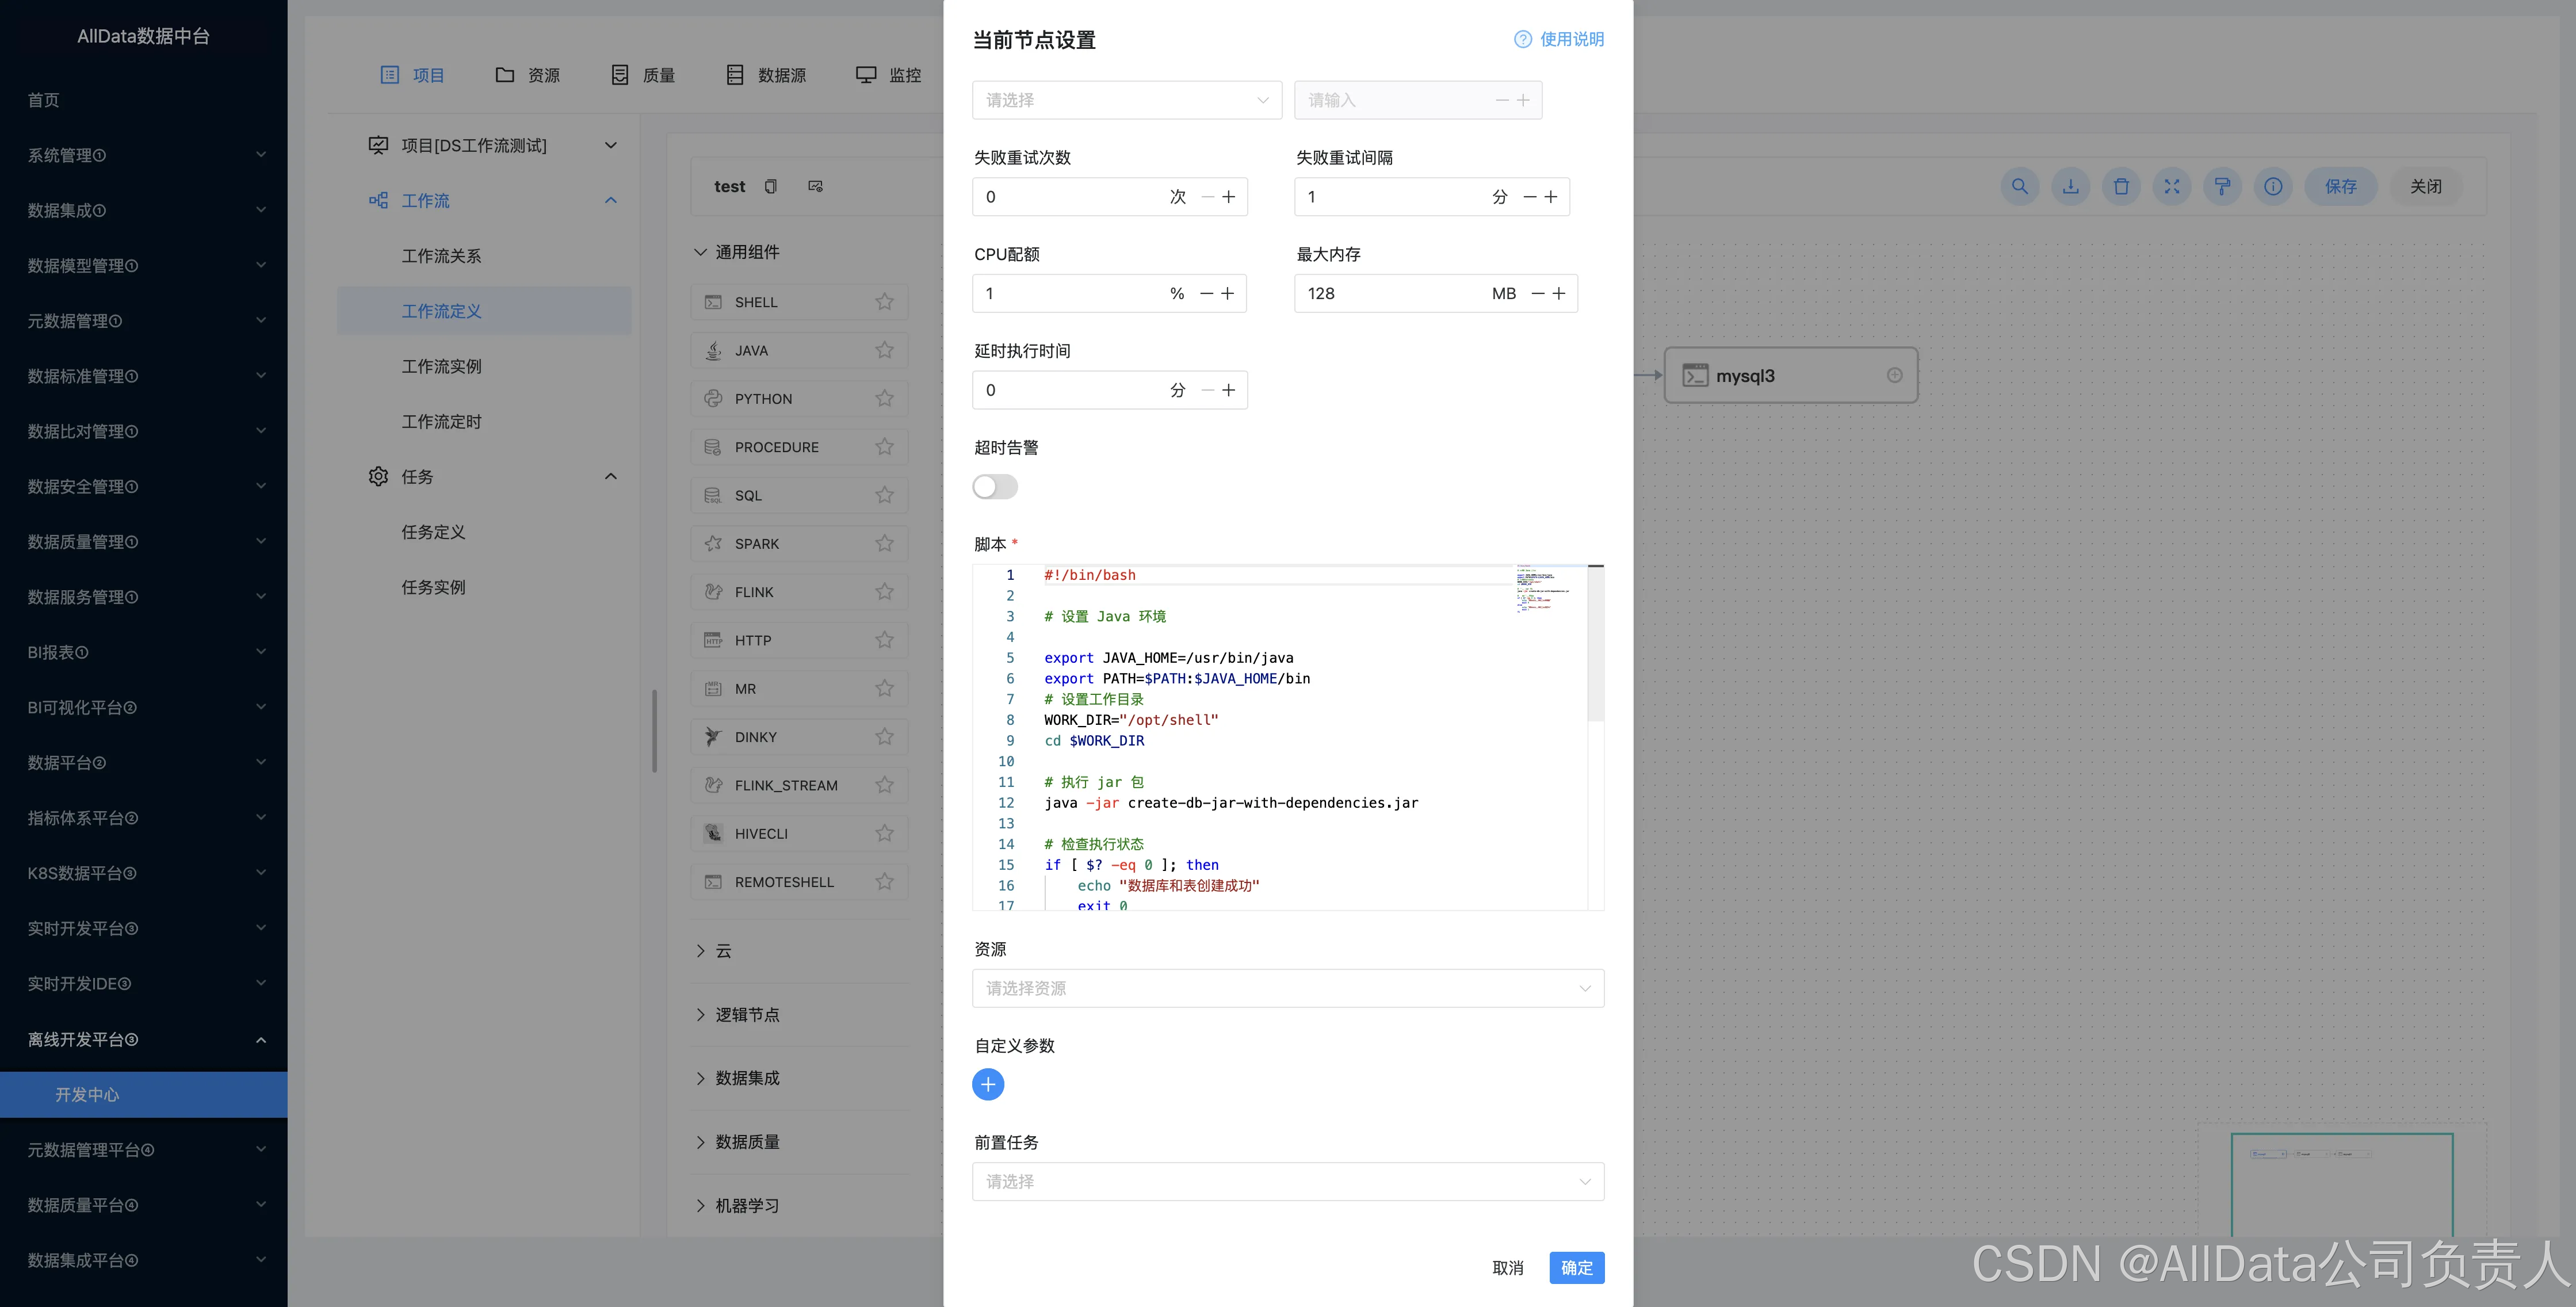Favorite the SQL component star
This screenshot has width=2576, height=1307.
(884, 495)
